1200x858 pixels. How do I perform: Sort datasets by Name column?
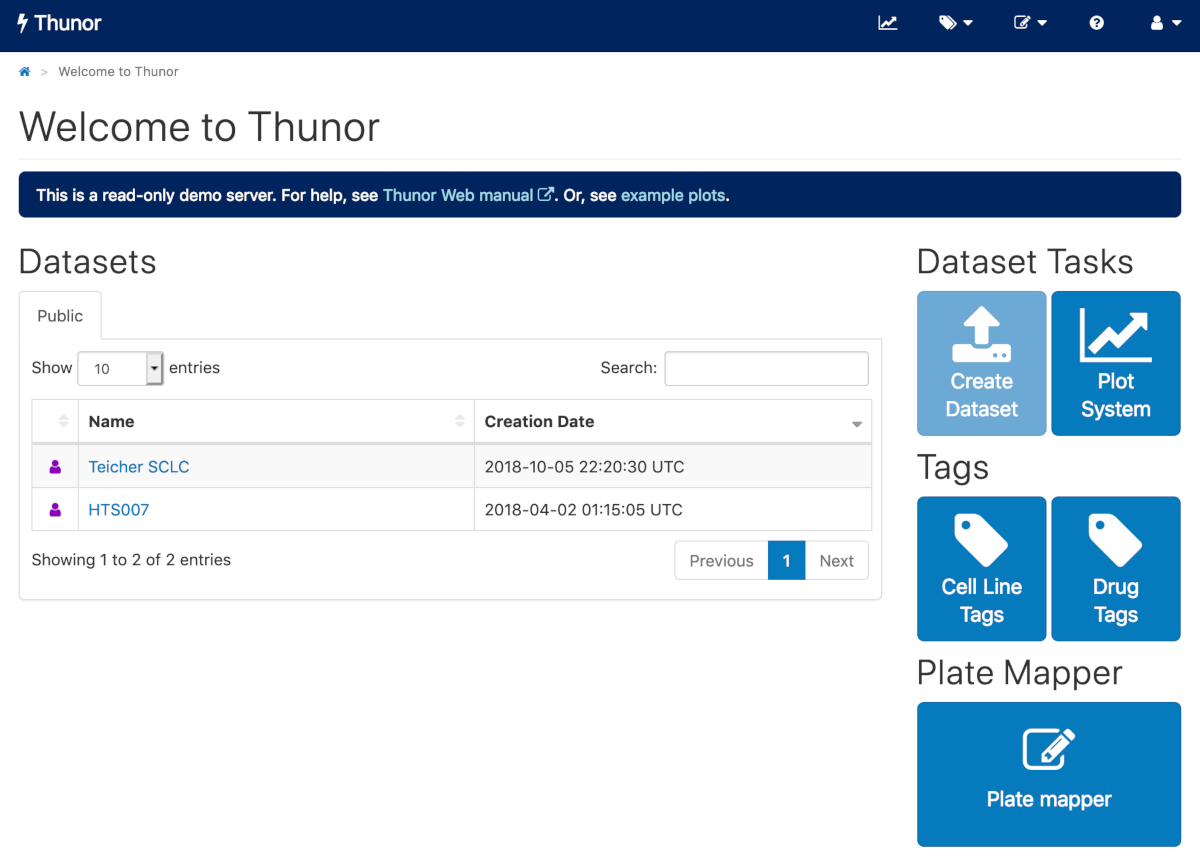tap(276, 422)
